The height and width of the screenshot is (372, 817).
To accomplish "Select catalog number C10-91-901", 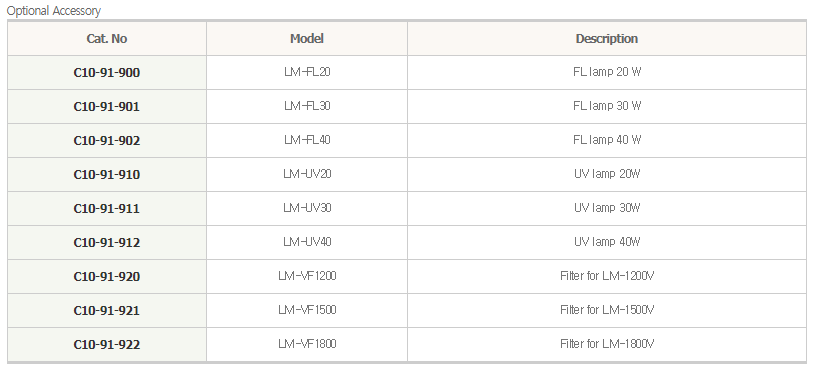I will [107, 107].
